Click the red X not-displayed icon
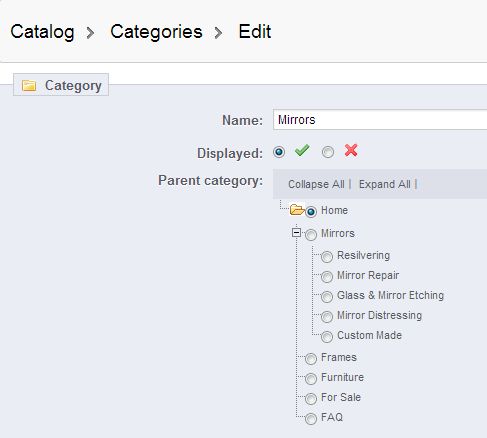The width and height of the screenshot is (487, 438). (x=351, y=150)
